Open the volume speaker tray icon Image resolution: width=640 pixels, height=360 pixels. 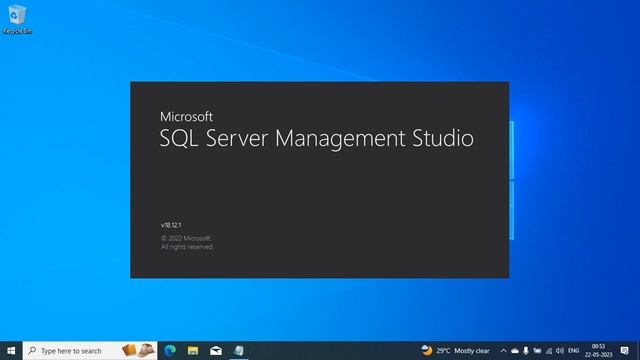[560, 351]
